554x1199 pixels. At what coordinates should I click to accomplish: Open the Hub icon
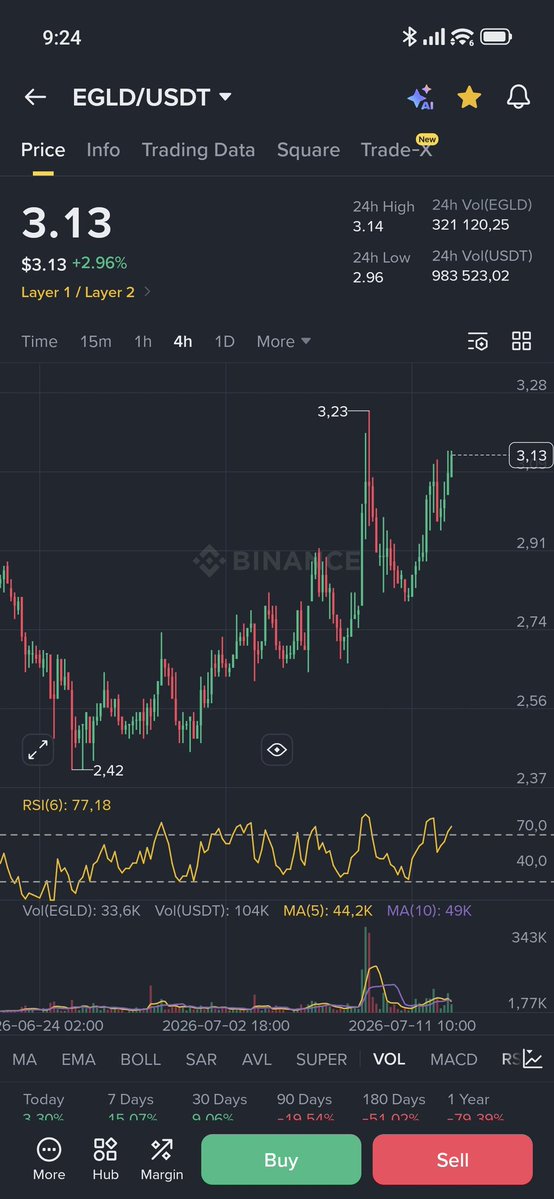pos(106,1159)
